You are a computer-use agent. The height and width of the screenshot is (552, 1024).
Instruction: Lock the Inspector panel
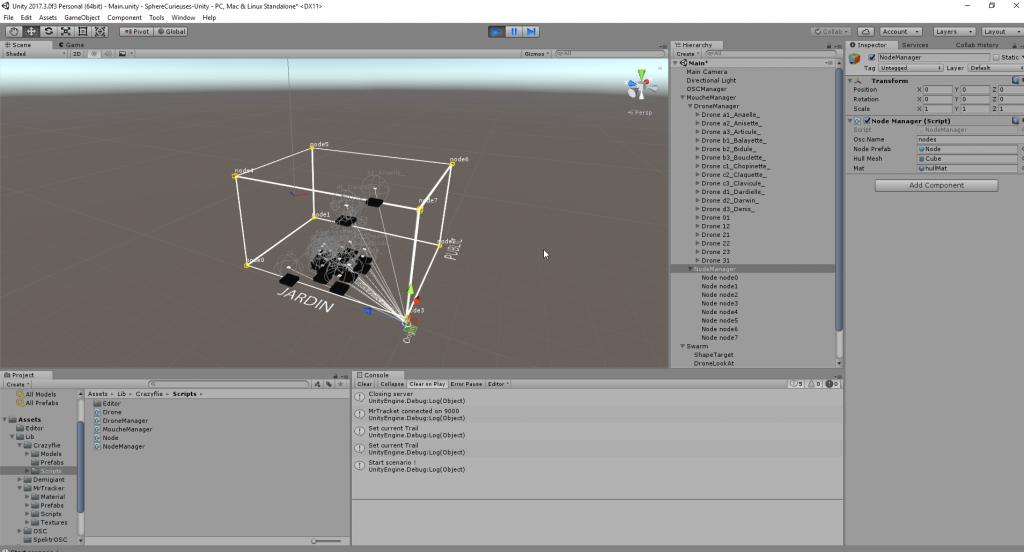coord(1014,46)
